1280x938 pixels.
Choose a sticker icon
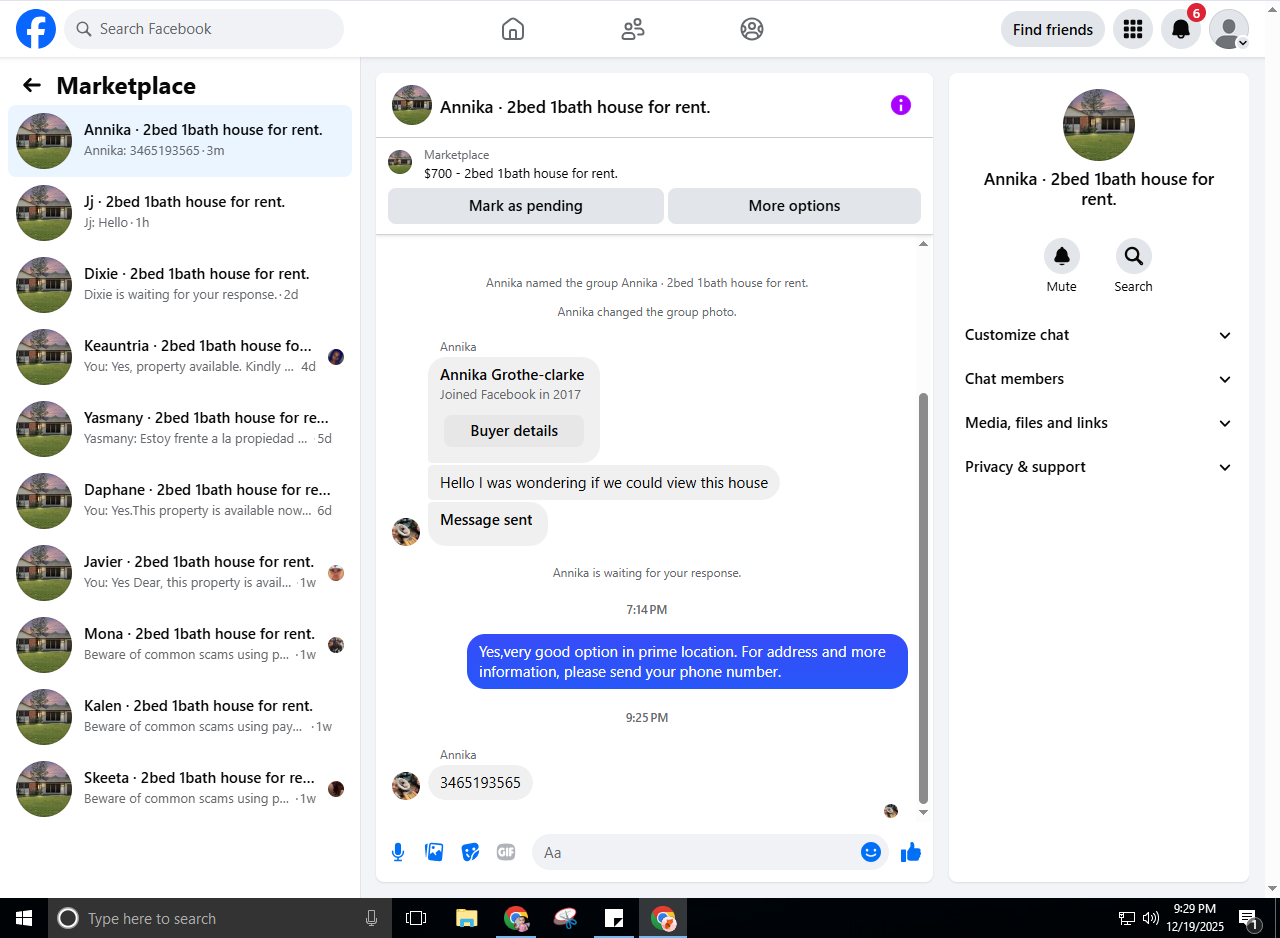click(470, 852)
